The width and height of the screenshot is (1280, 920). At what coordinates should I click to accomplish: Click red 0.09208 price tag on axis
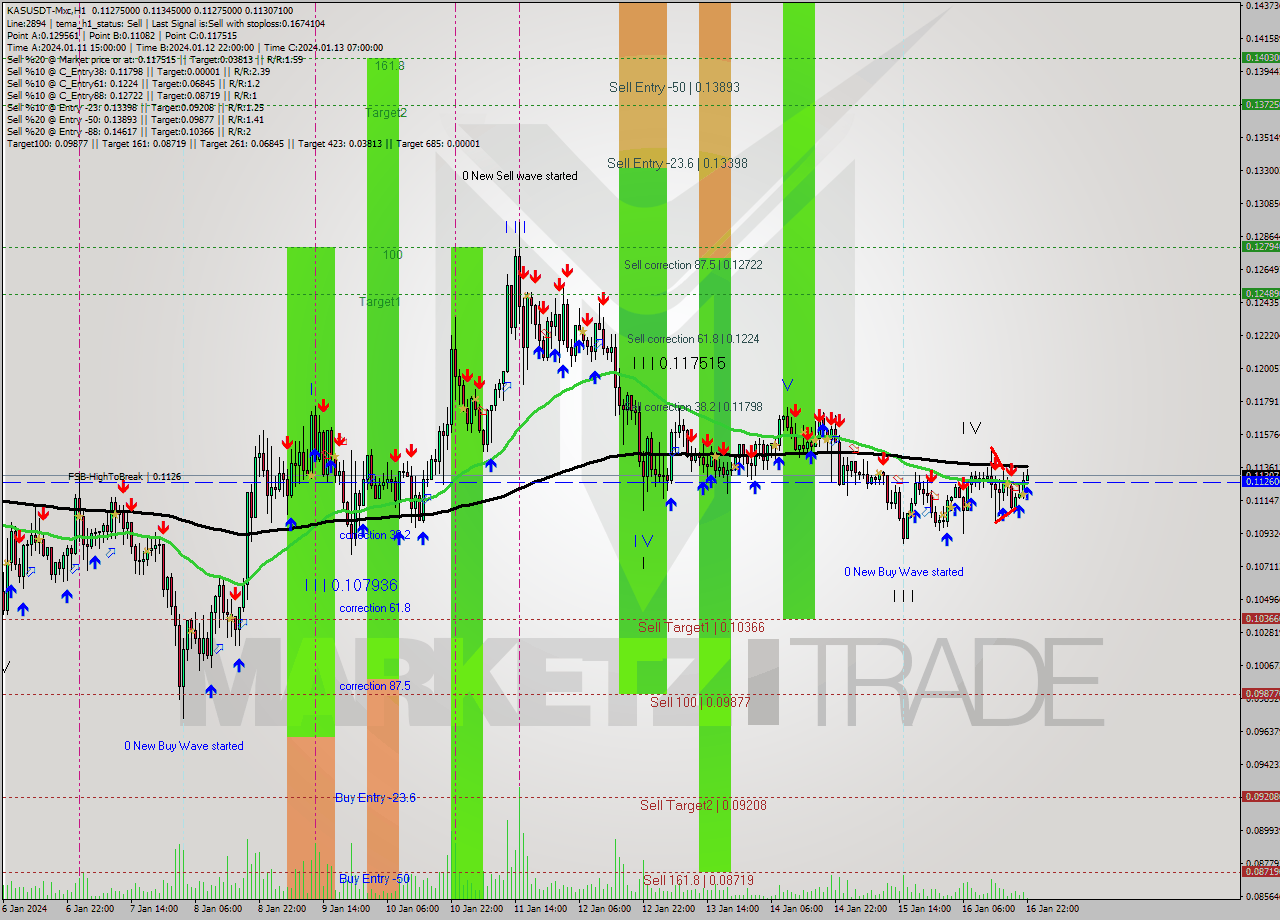1260,796
